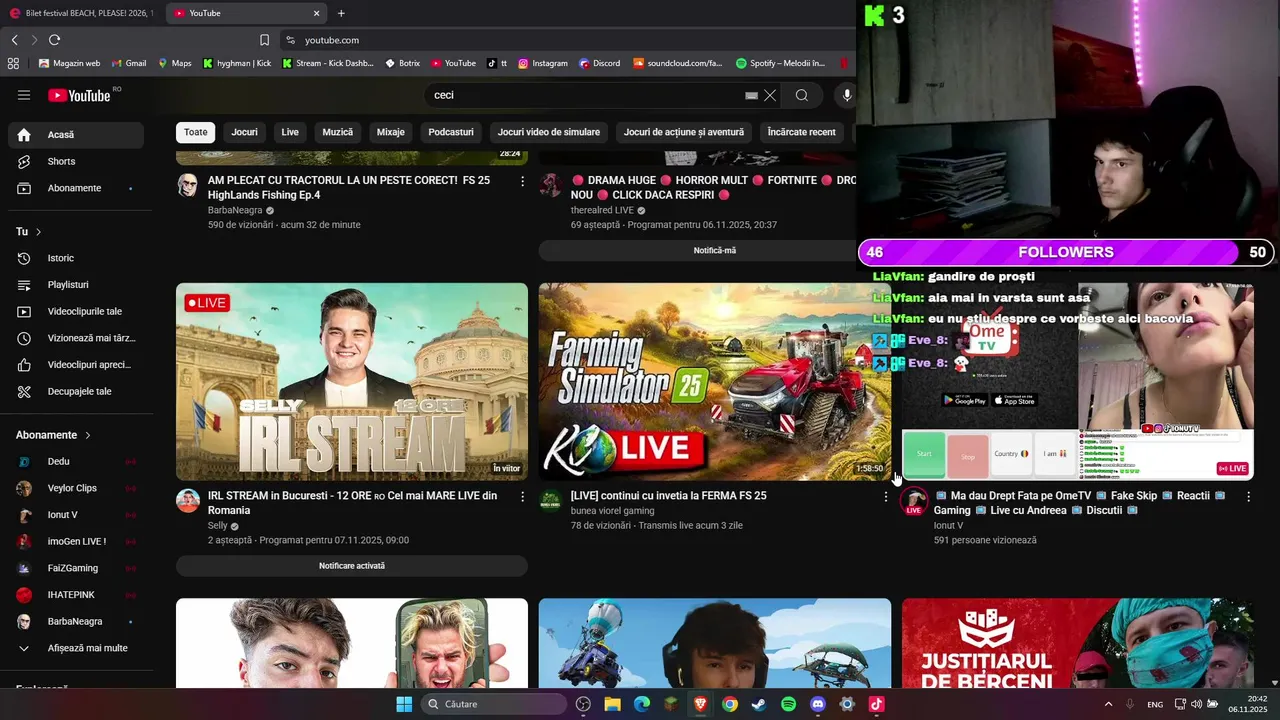
Task: Open the hyghman | Kick bookmark
Action: pos(237,63)
